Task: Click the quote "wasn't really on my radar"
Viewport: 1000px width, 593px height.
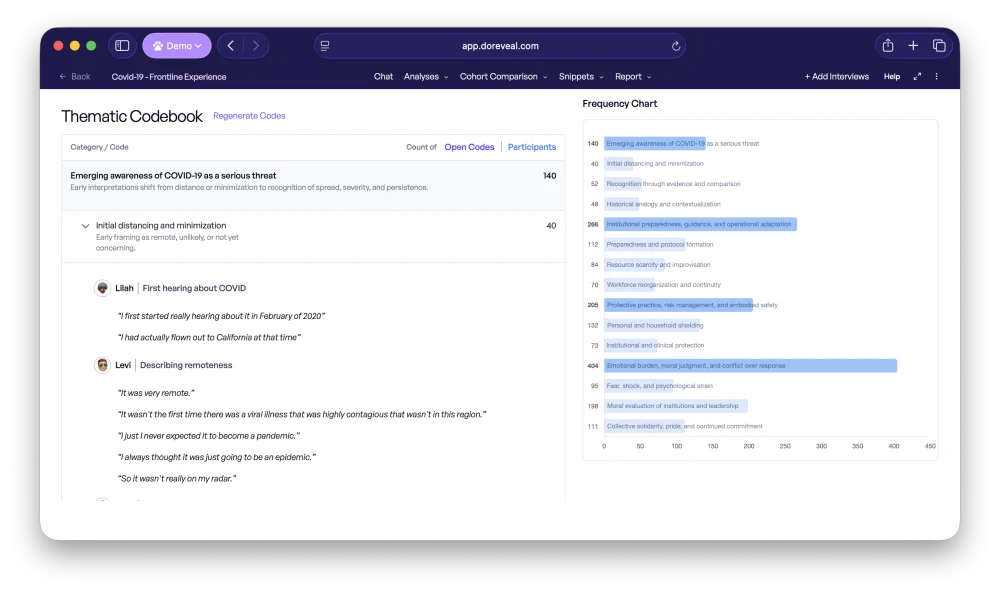Action: coord(177,479)
